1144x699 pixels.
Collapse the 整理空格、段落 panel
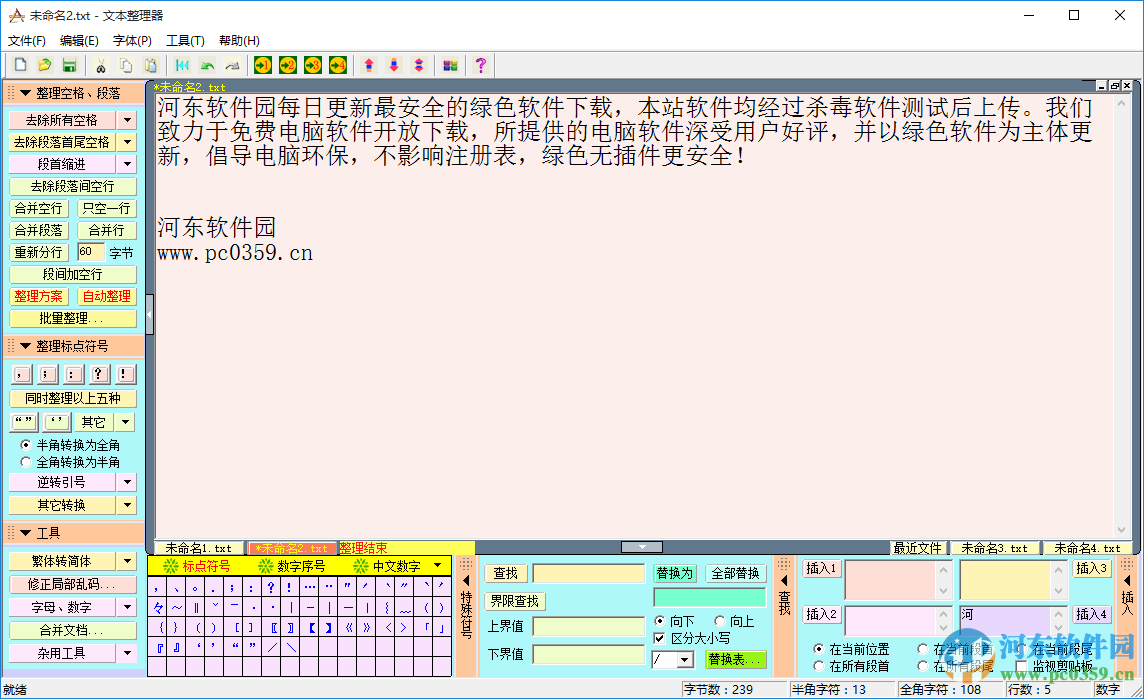tap(27, 92)
